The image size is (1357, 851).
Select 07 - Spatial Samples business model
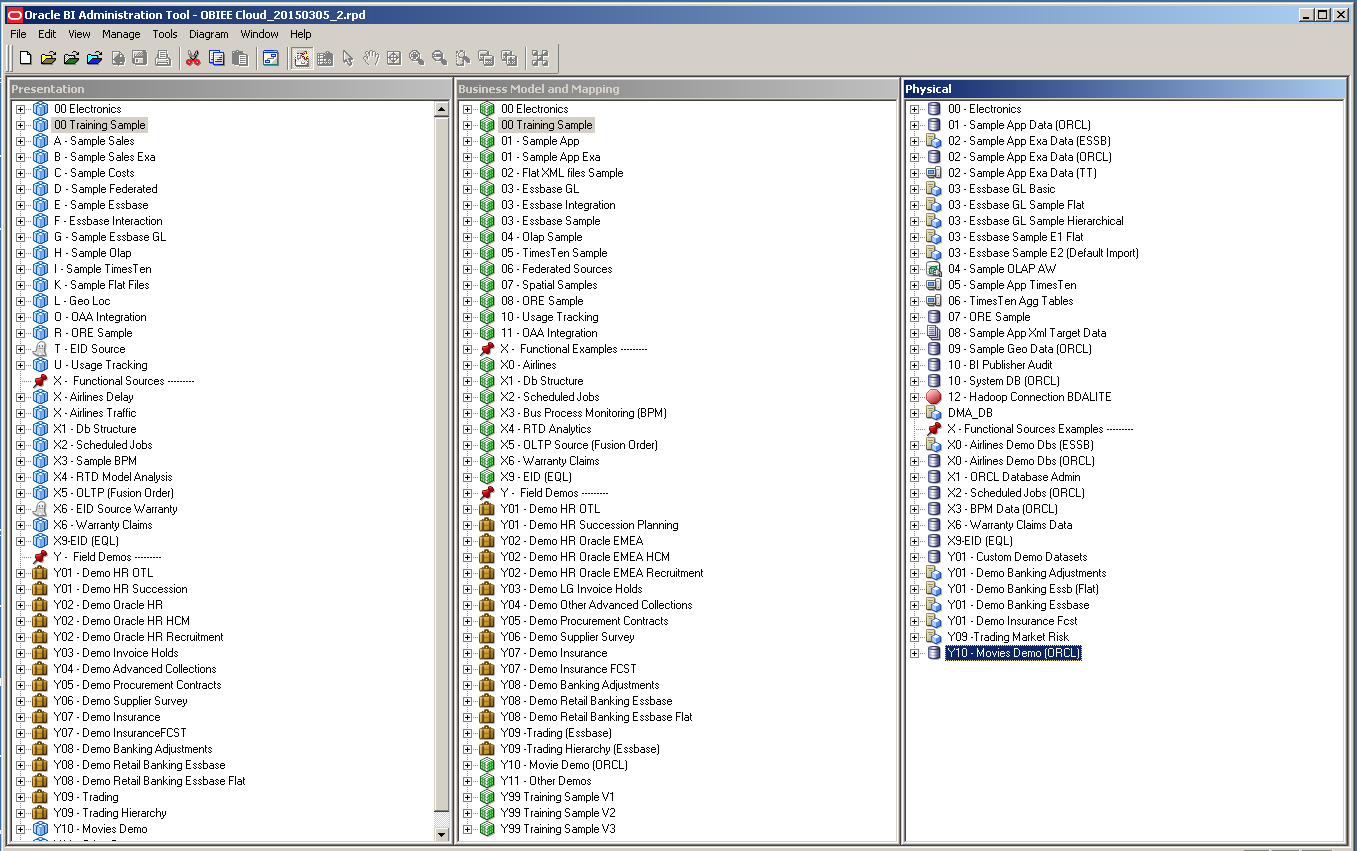(x=549, y=285)
